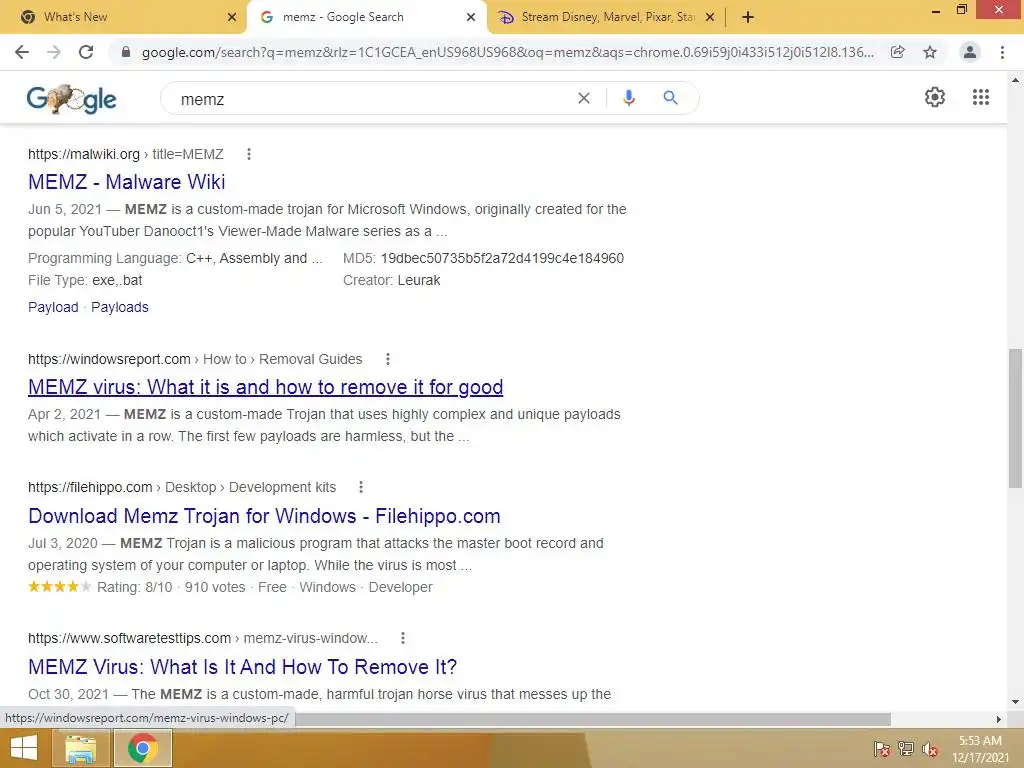
Task: Open the Windows Start button
Action: point(24,748)
